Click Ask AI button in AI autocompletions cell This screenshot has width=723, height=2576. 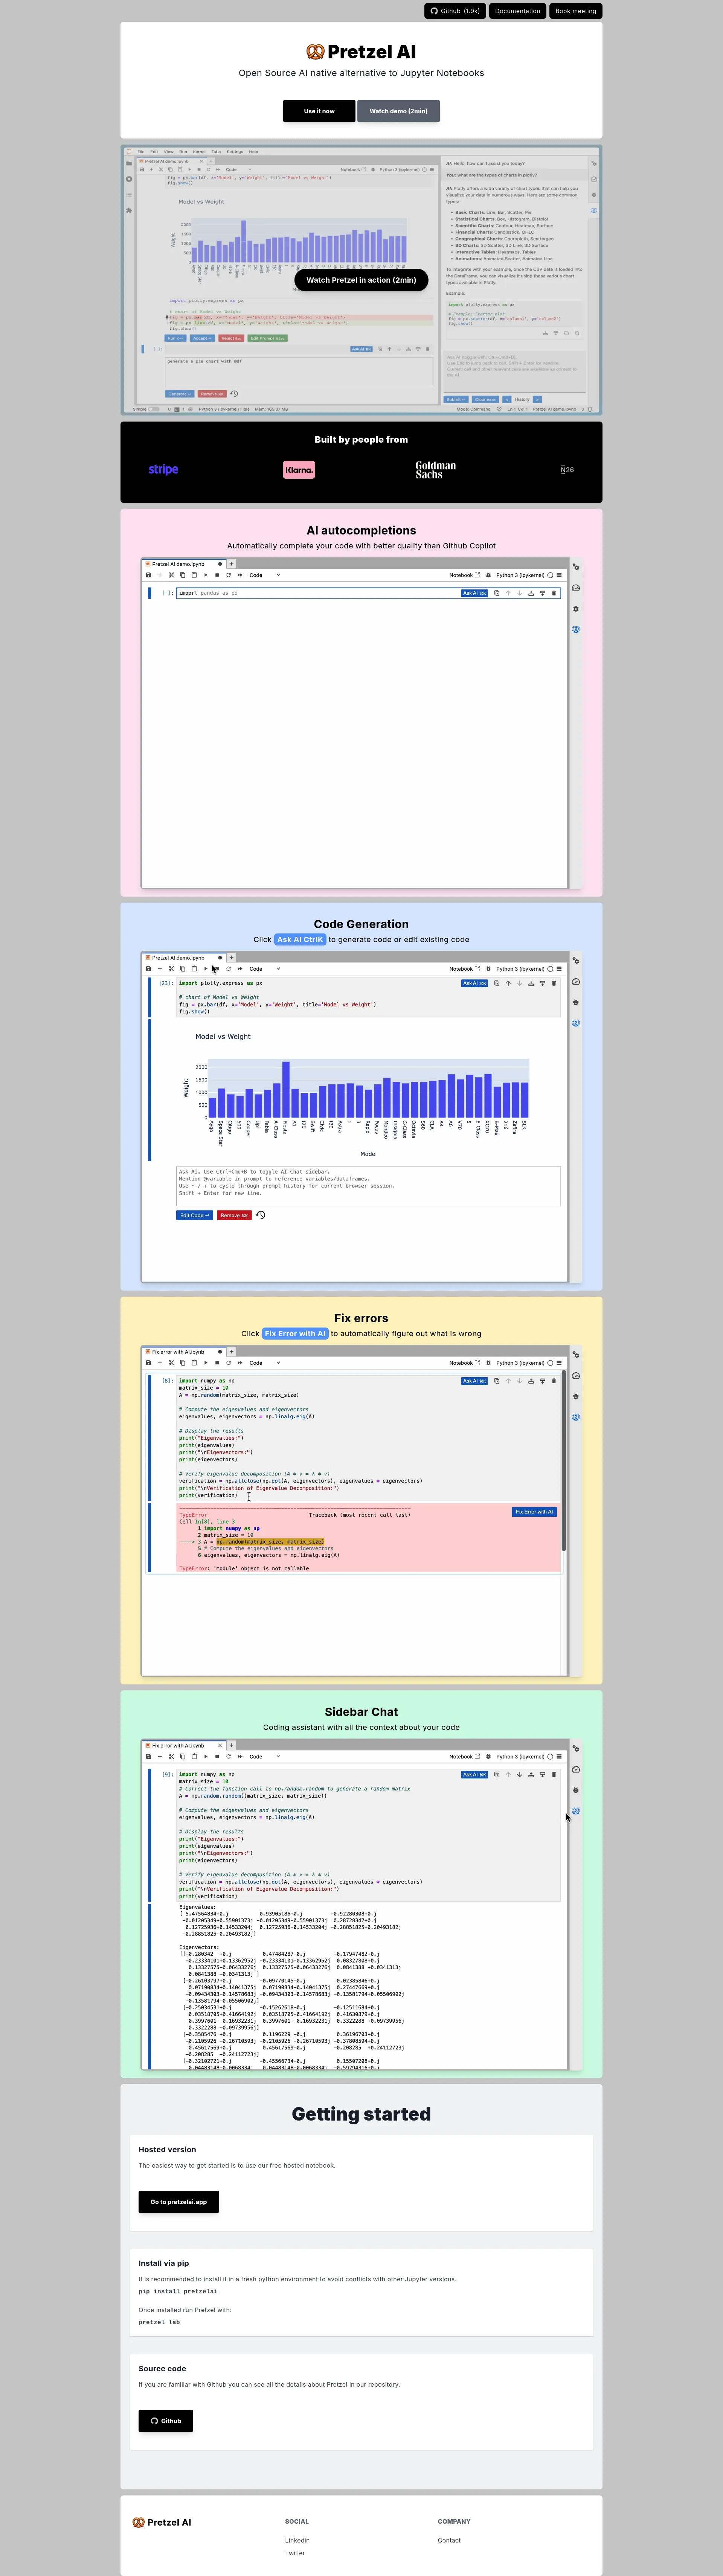(x=475, y=593)
